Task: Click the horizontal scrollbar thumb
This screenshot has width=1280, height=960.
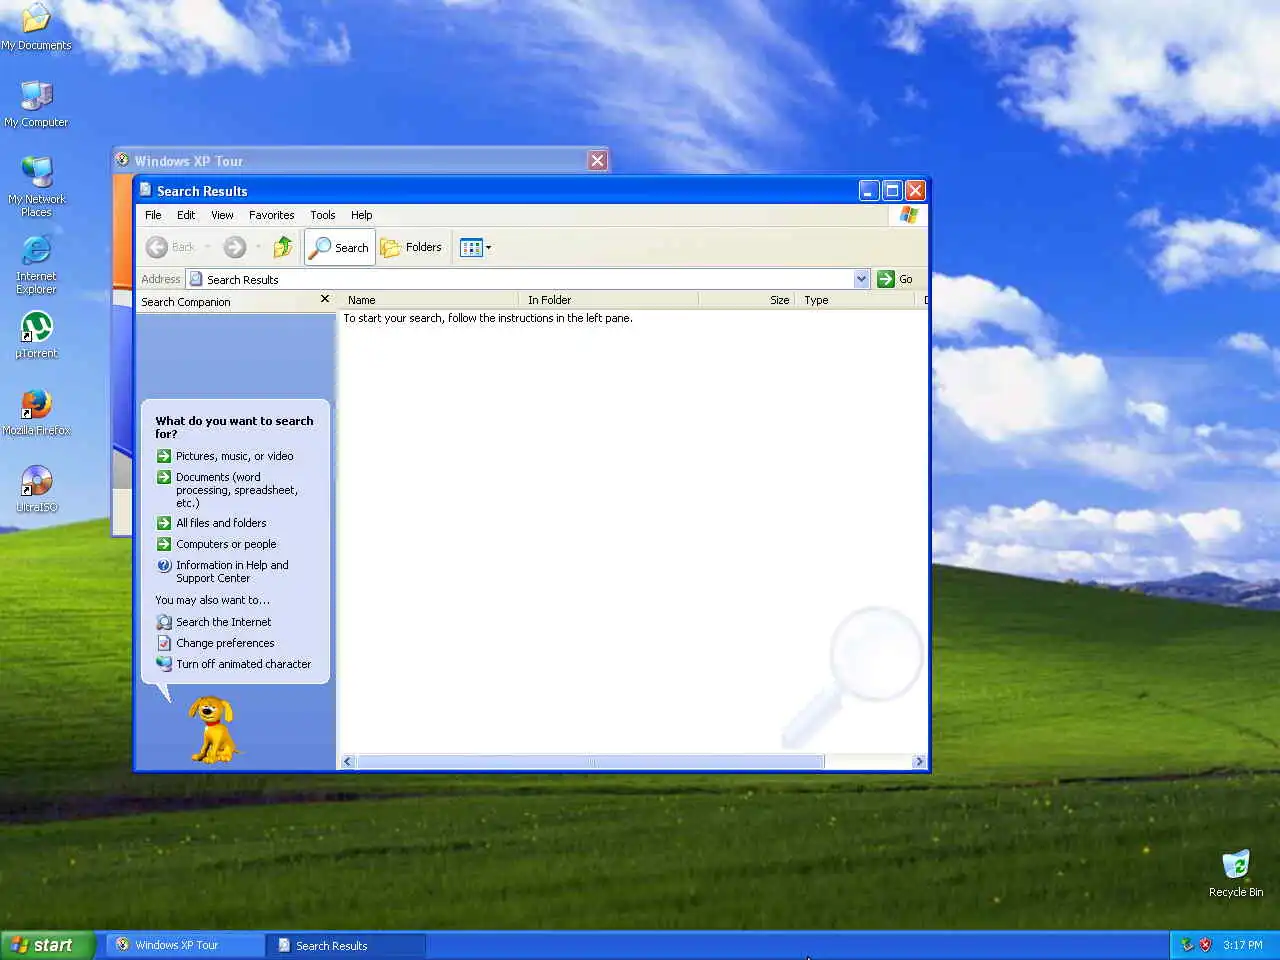Action: coord(591,762)
